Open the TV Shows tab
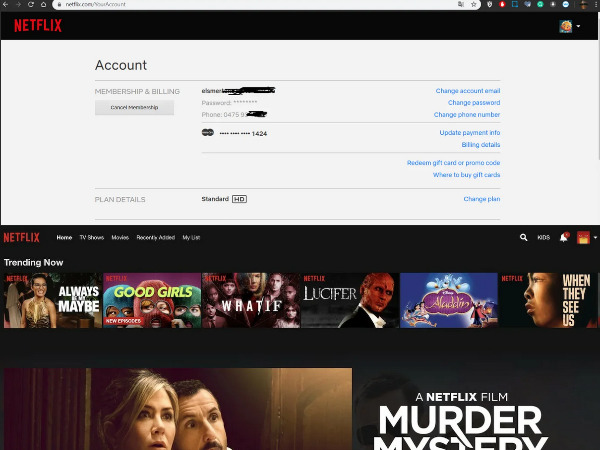Viewport: 600px width, 450px height. (91, 238)
